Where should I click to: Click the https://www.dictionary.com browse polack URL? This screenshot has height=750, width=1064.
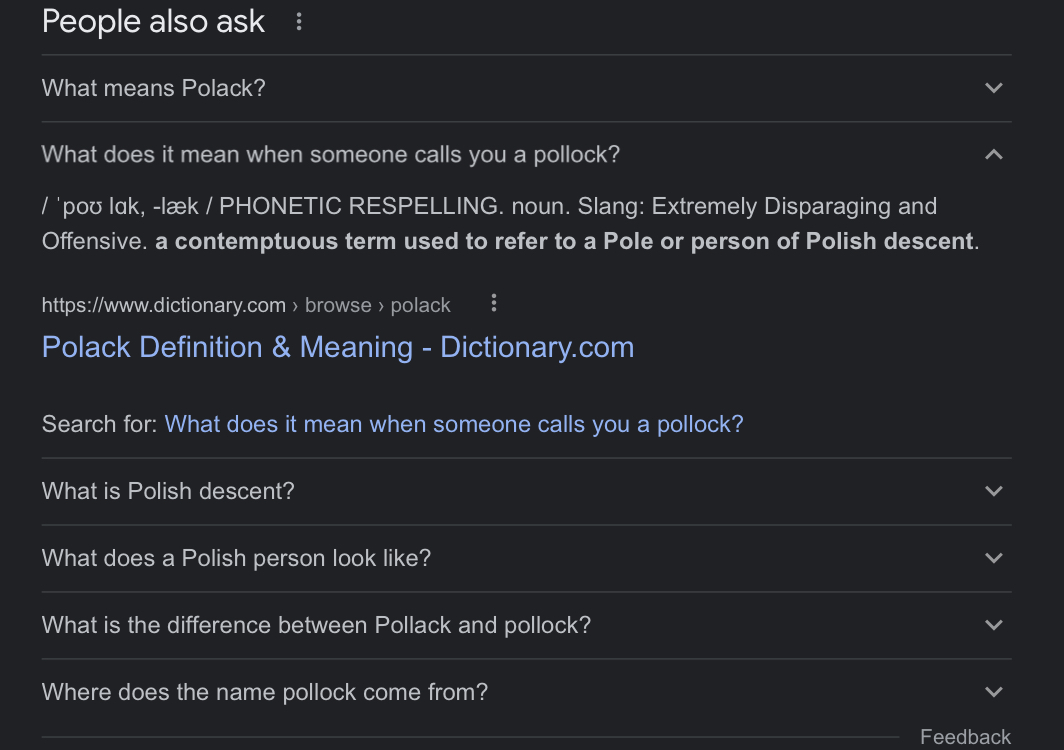246,305
